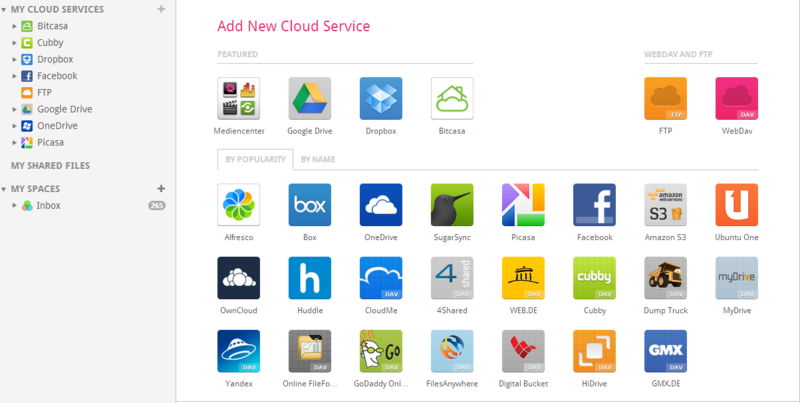Expand the Picasa sidebar node arrow

point(14,142)
